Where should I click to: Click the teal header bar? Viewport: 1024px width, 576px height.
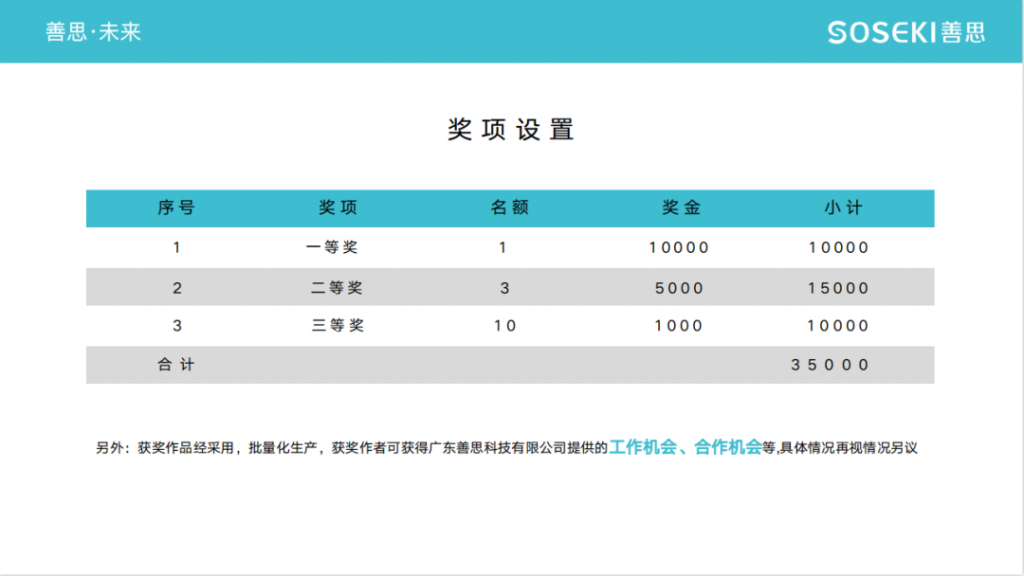click(x=512, y=31)
